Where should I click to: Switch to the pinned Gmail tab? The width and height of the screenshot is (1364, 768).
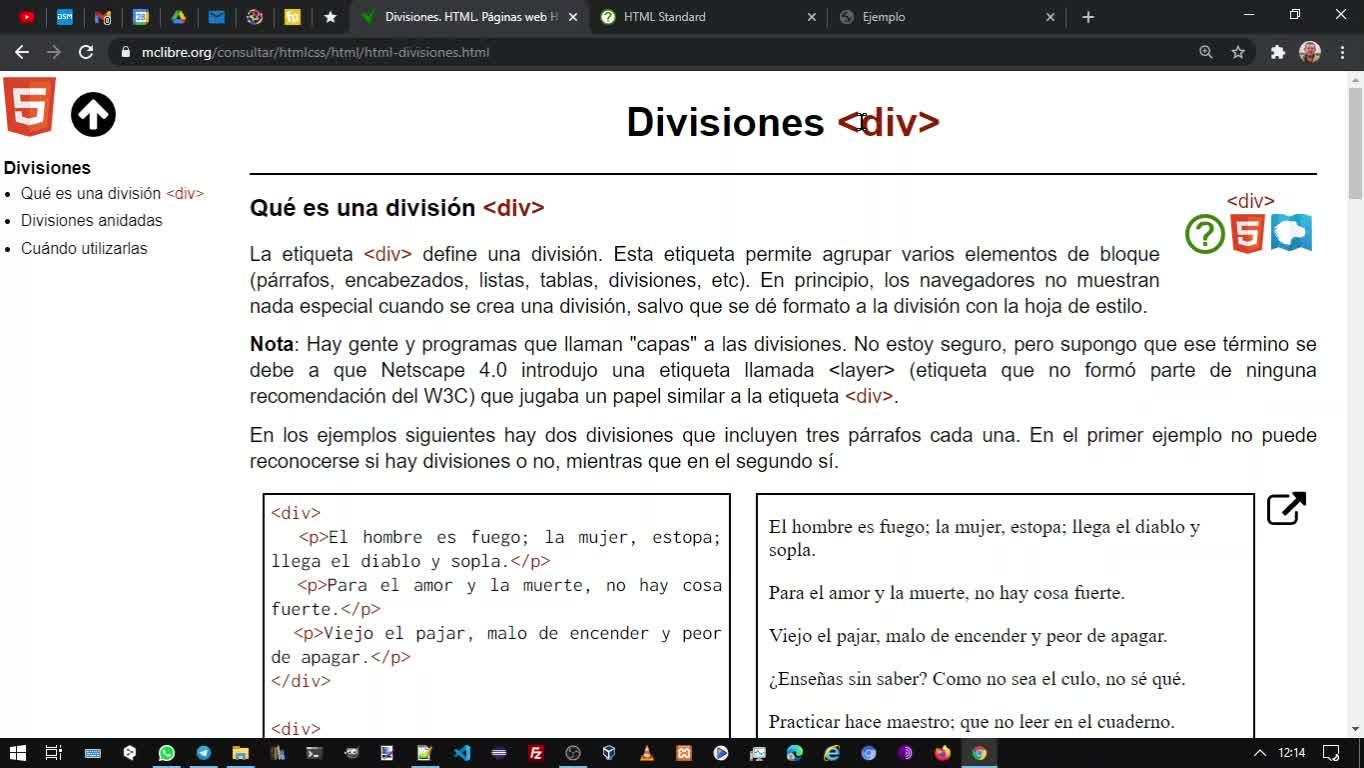click(x=102, y=17)
